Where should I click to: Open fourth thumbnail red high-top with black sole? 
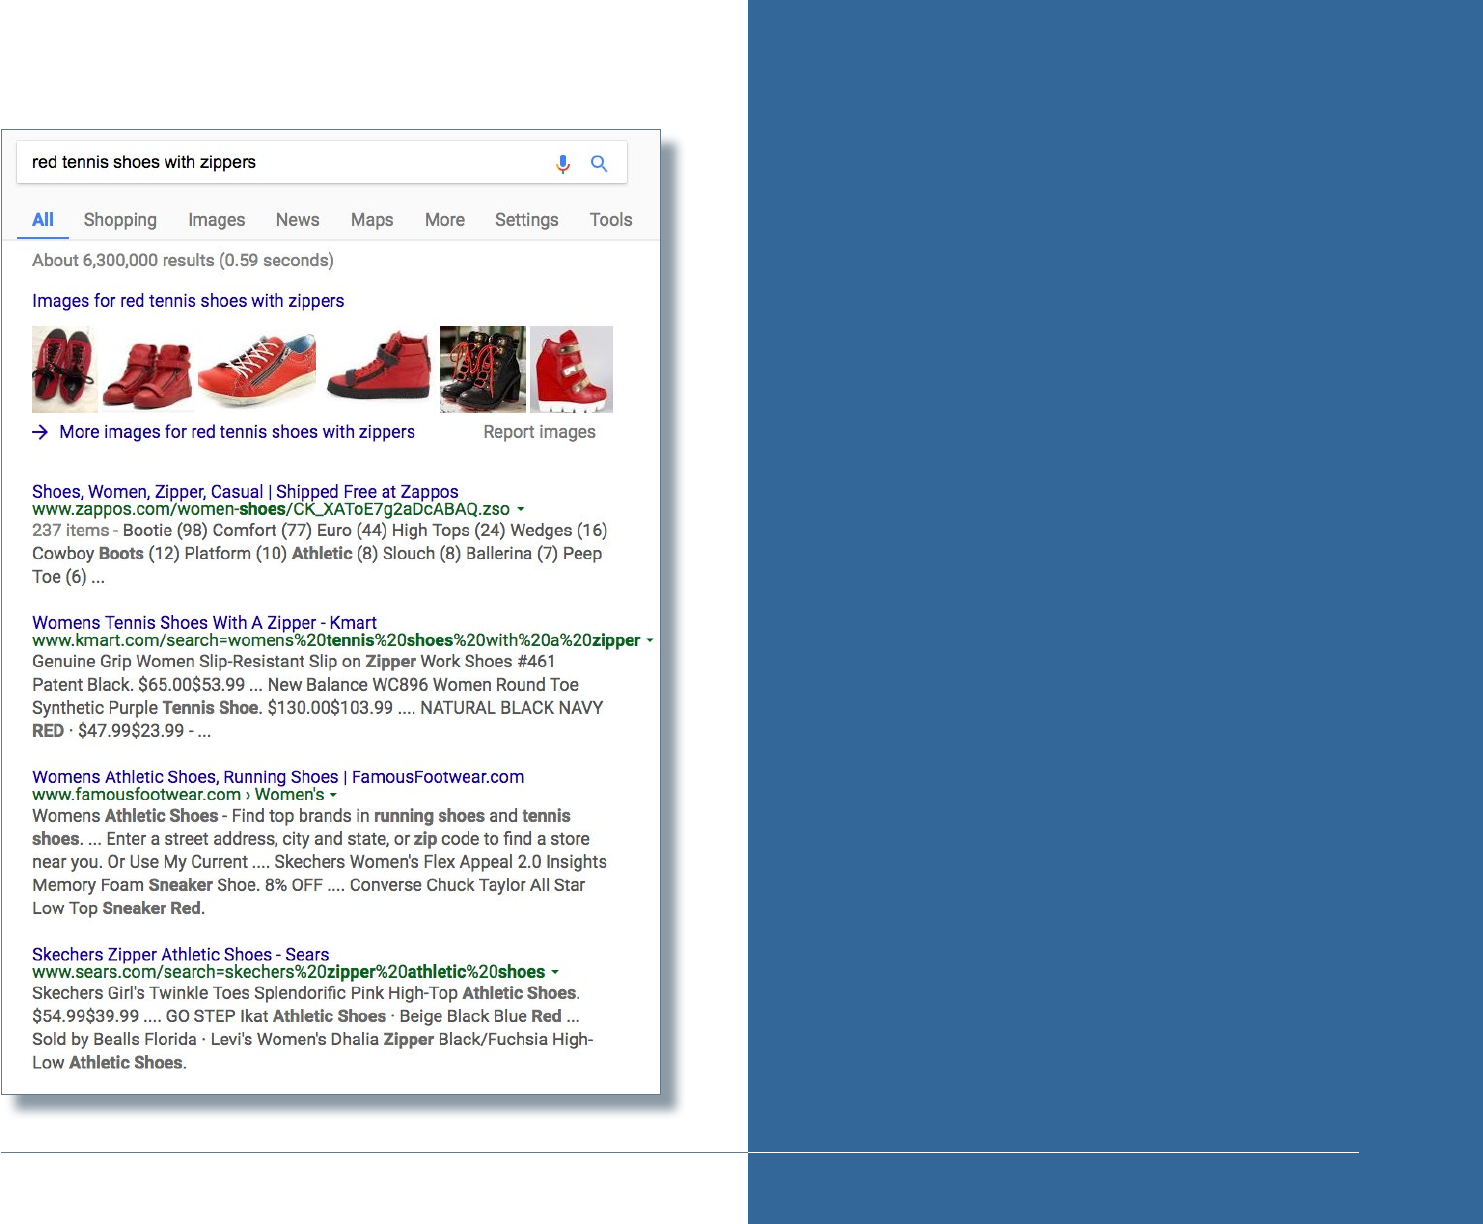378,369
